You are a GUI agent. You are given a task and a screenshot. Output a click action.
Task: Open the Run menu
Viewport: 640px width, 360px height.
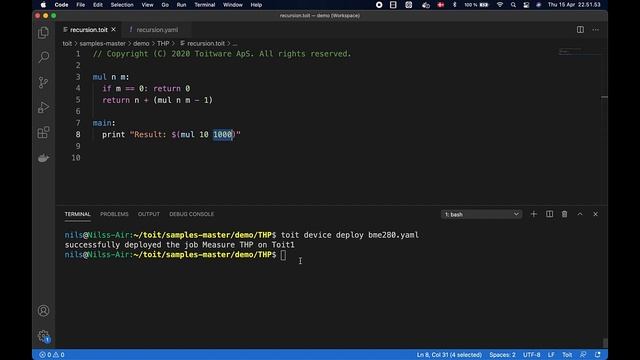[181, 5]
